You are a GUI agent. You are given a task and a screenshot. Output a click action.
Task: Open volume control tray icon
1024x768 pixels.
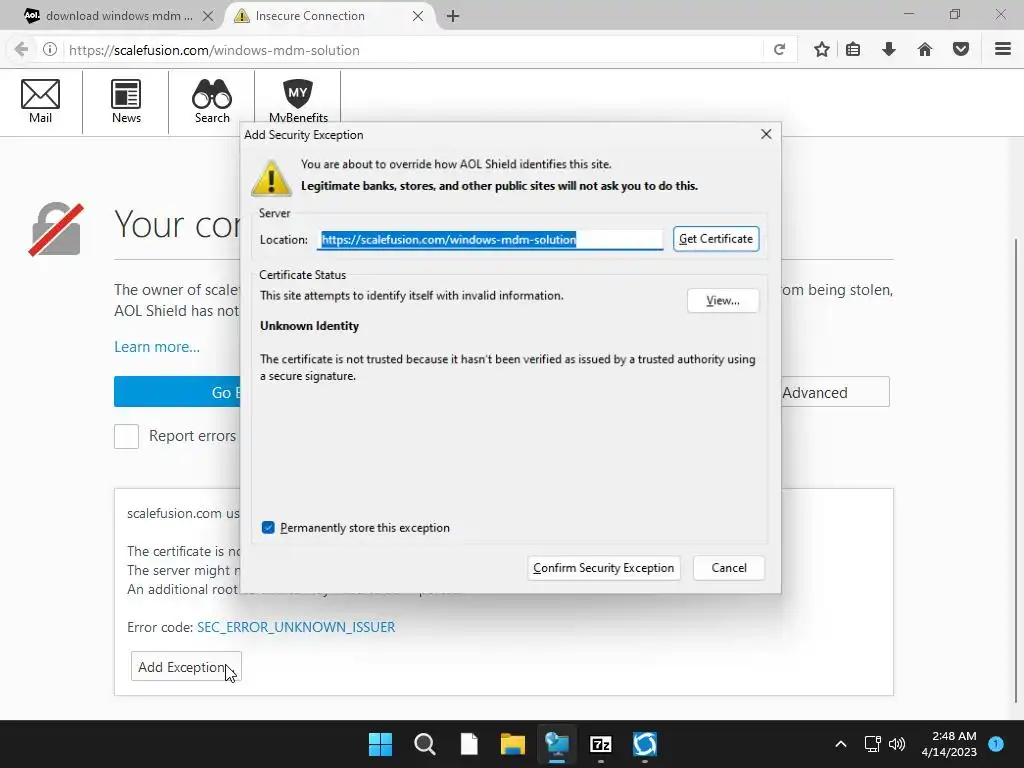click(897, 744)
